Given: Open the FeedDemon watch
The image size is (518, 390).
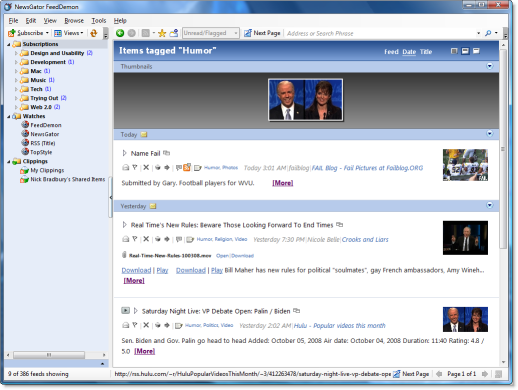Looking at the screenshot, I should [x=46, y=125].
